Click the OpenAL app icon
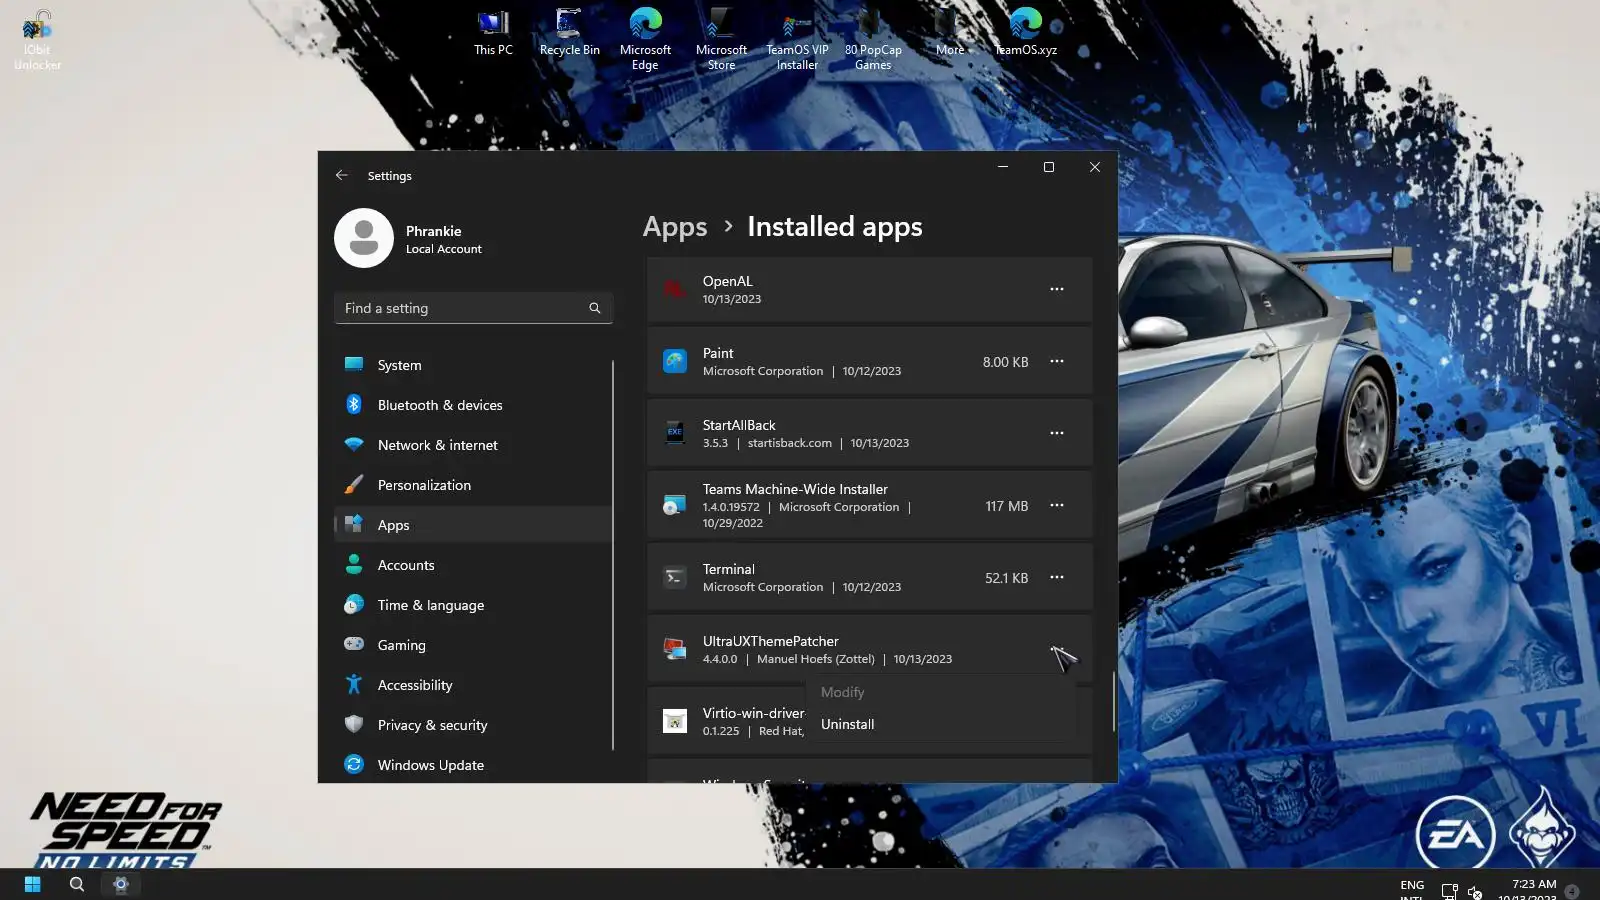Image resolution: width=1600 pixels, height=900 pixels. (x=675, y=289)
